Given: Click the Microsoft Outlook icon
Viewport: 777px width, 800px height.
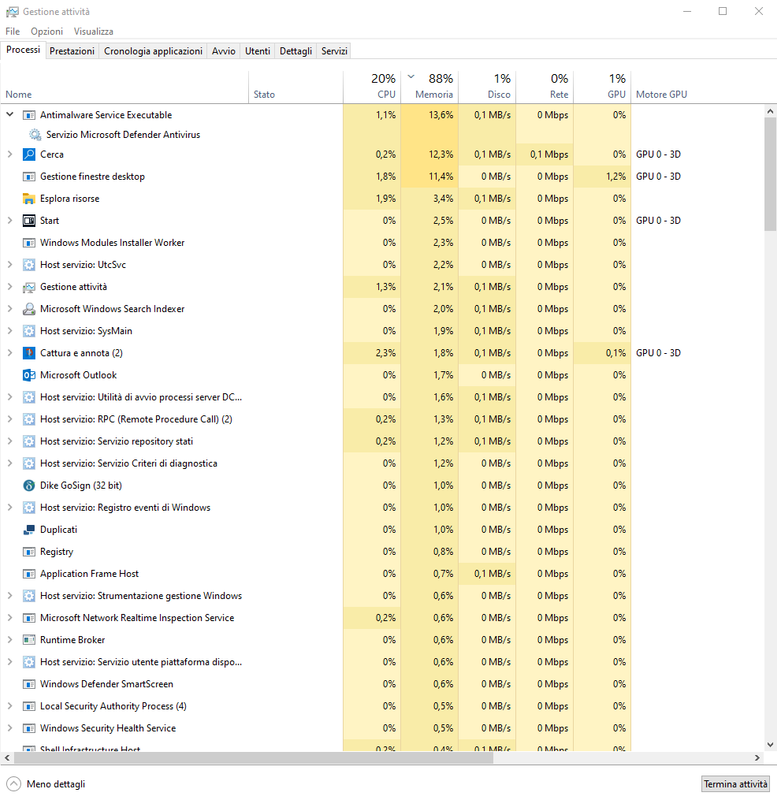Looking at the screenshot, I should pos(29,375).
